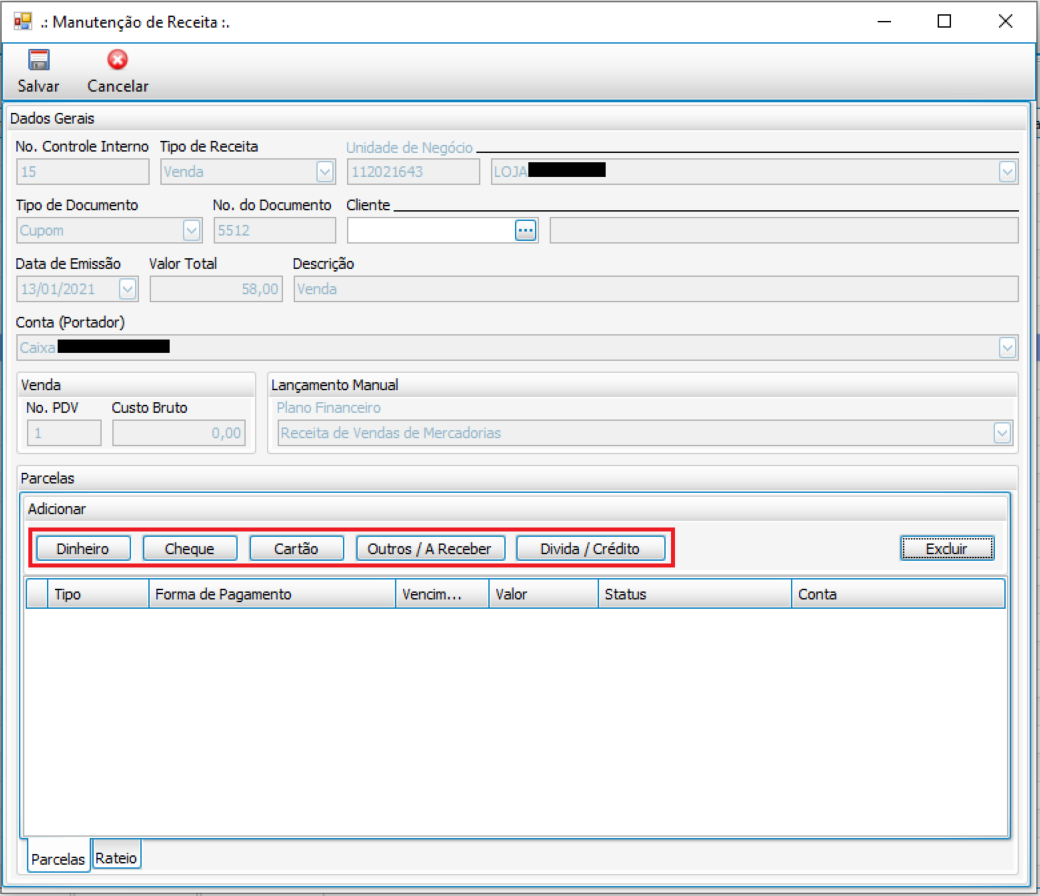Click the Salvar save icon
The image size is (1040, 896).
tap(38, 60)
